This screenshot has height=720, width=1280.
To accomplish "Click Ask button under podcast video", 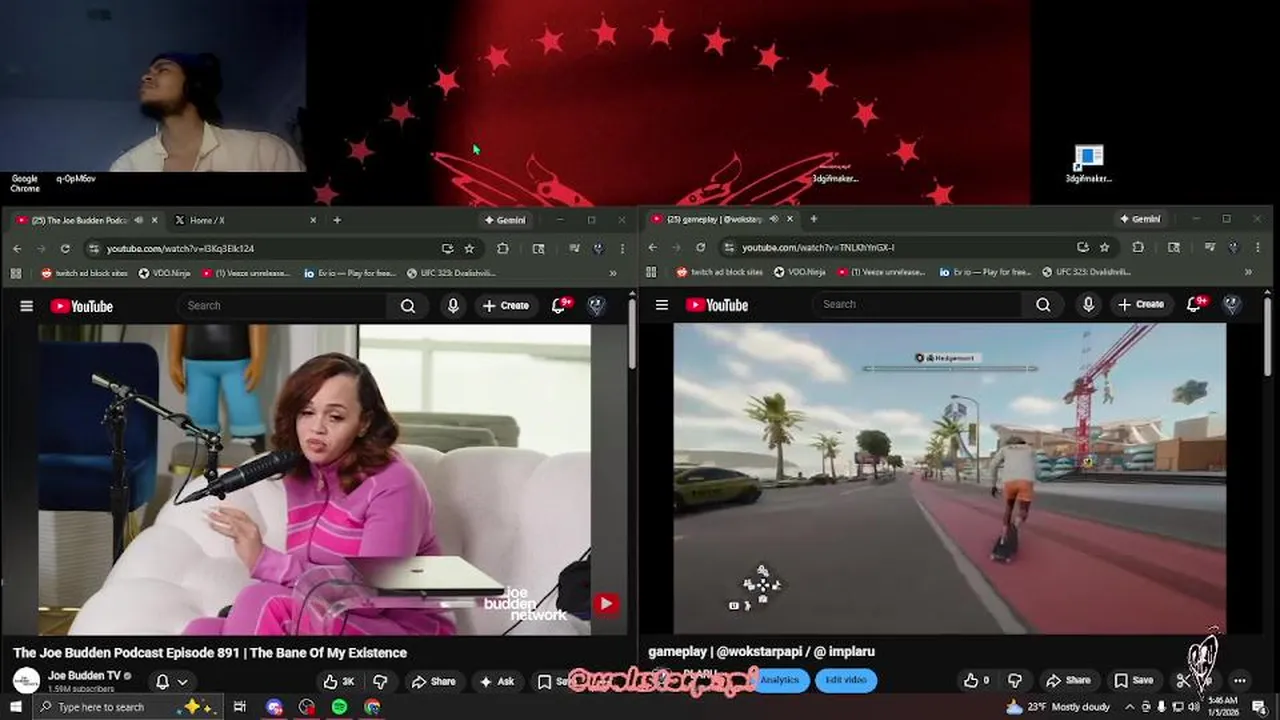I will [x=496, y=681].
